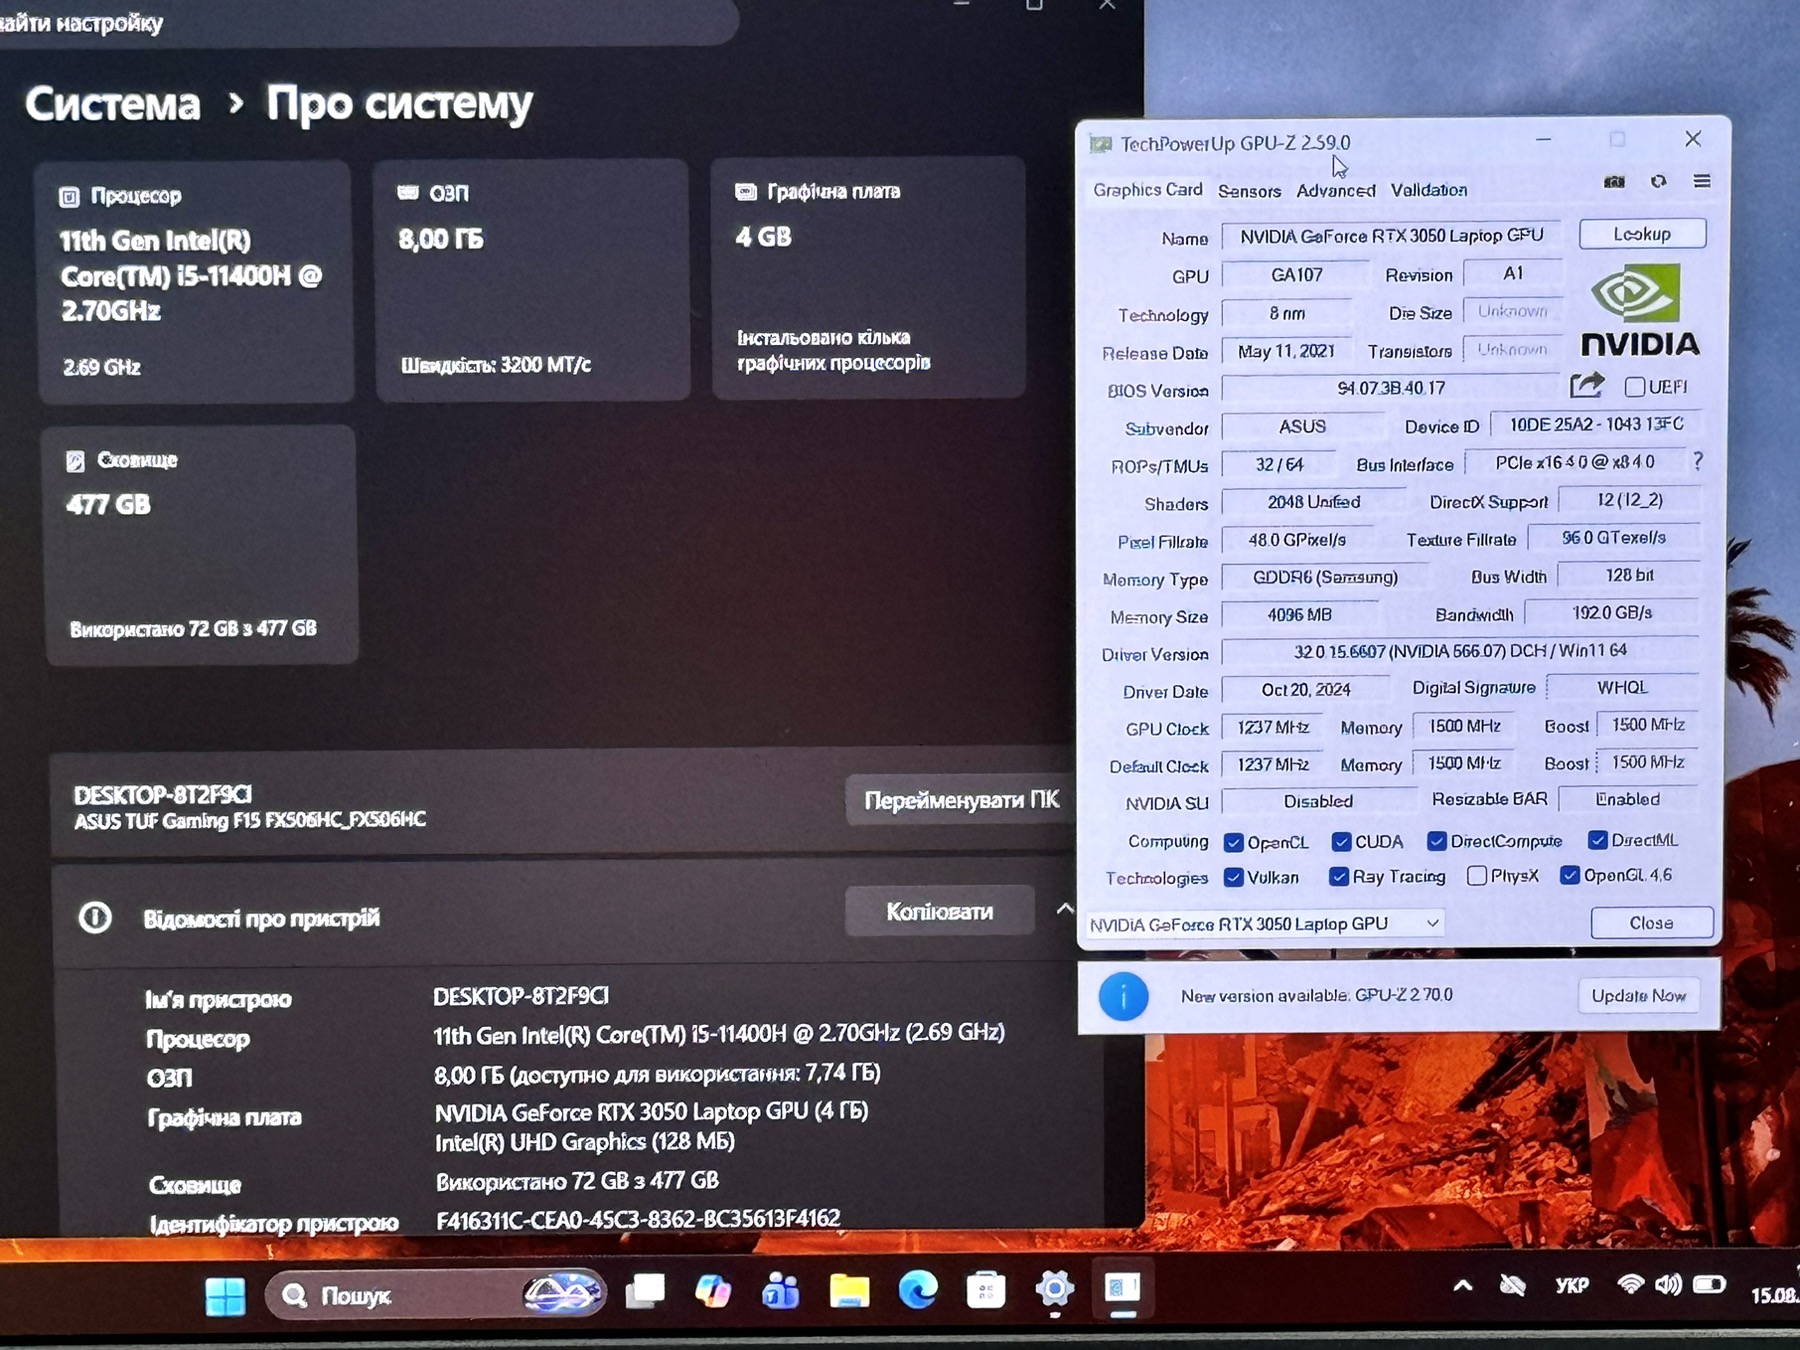Switch to the Sensors tab
The width and height of the screenshot is (1800, 1350).
coord(1249,191)
